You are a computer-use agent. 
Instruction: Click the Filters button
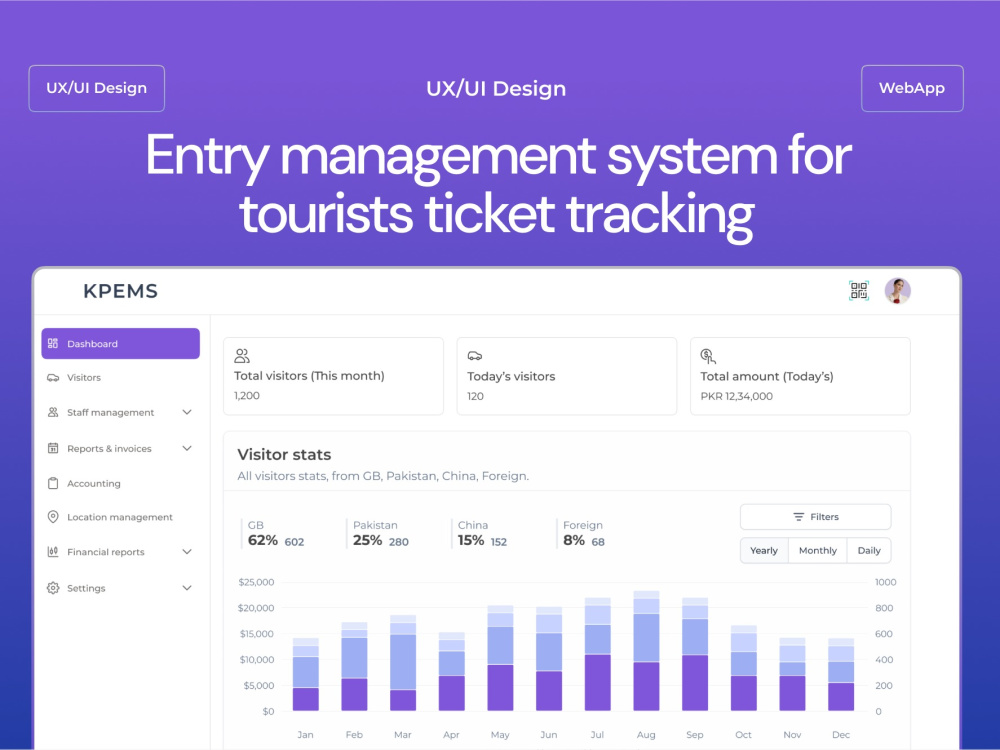click(815, 516)
